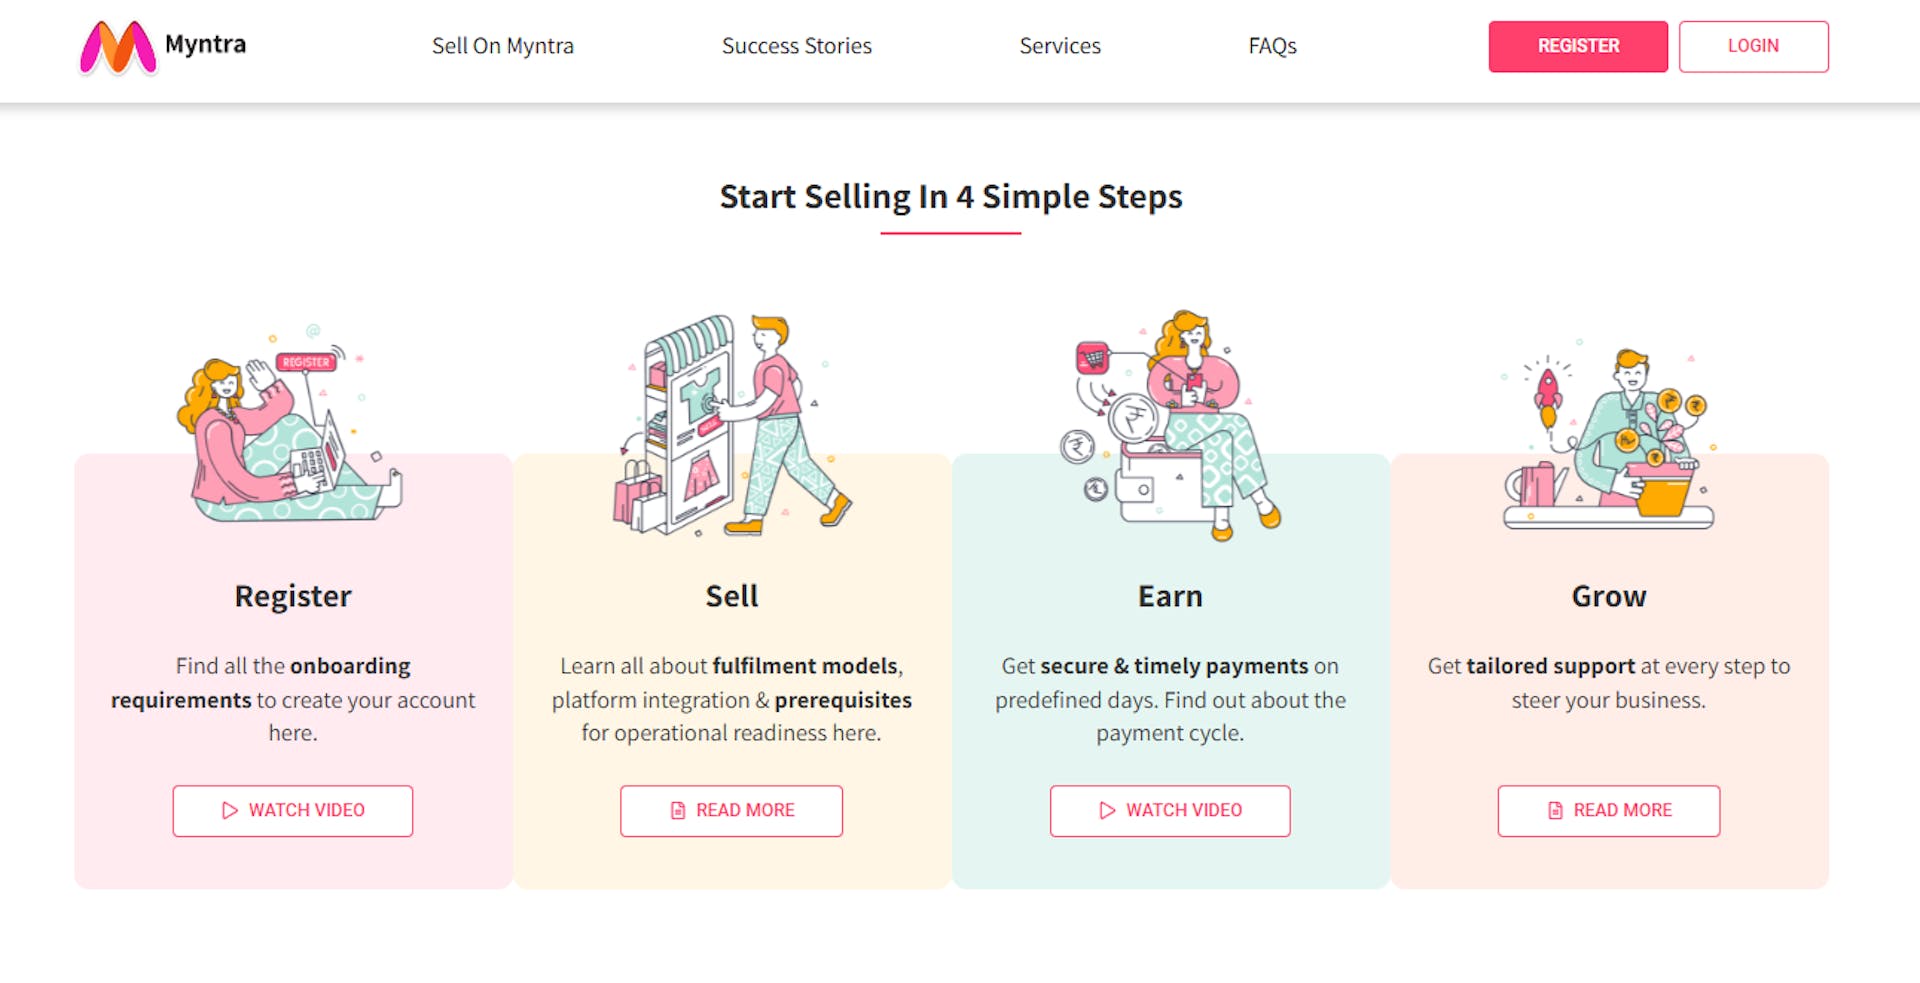The width and height of the screenshot is (1920, 983).
Task: Open the Services section
Action: 1059,46
